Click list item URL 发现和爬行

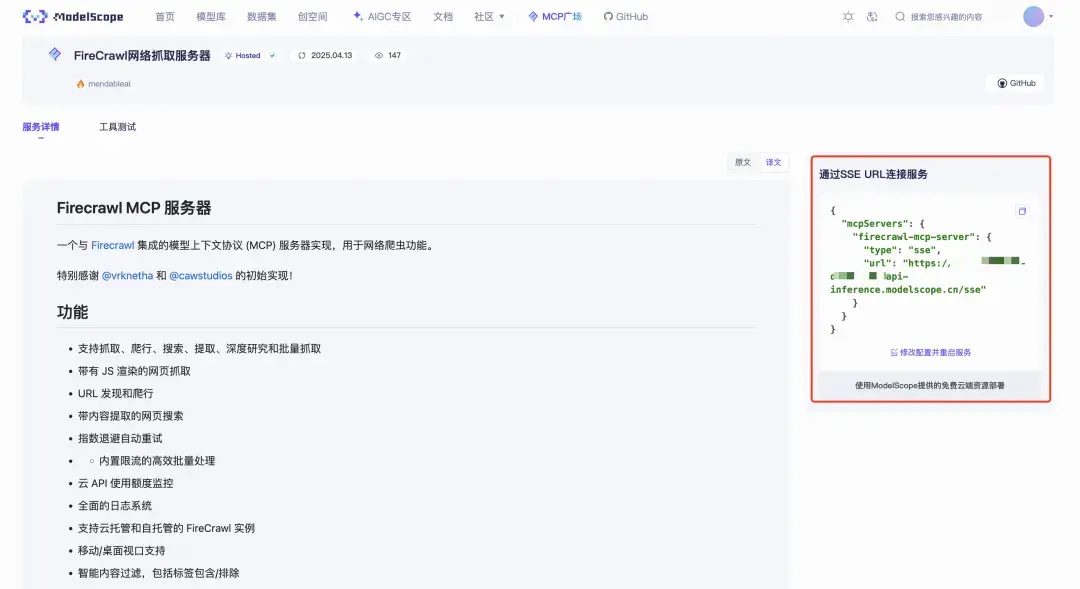tap(116, 393)
